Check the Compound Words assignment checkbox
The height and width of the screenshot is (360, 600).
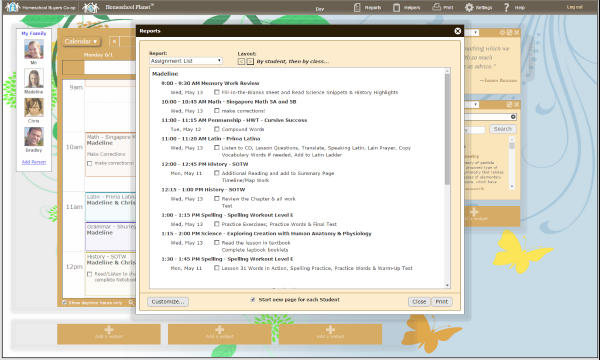217,129
